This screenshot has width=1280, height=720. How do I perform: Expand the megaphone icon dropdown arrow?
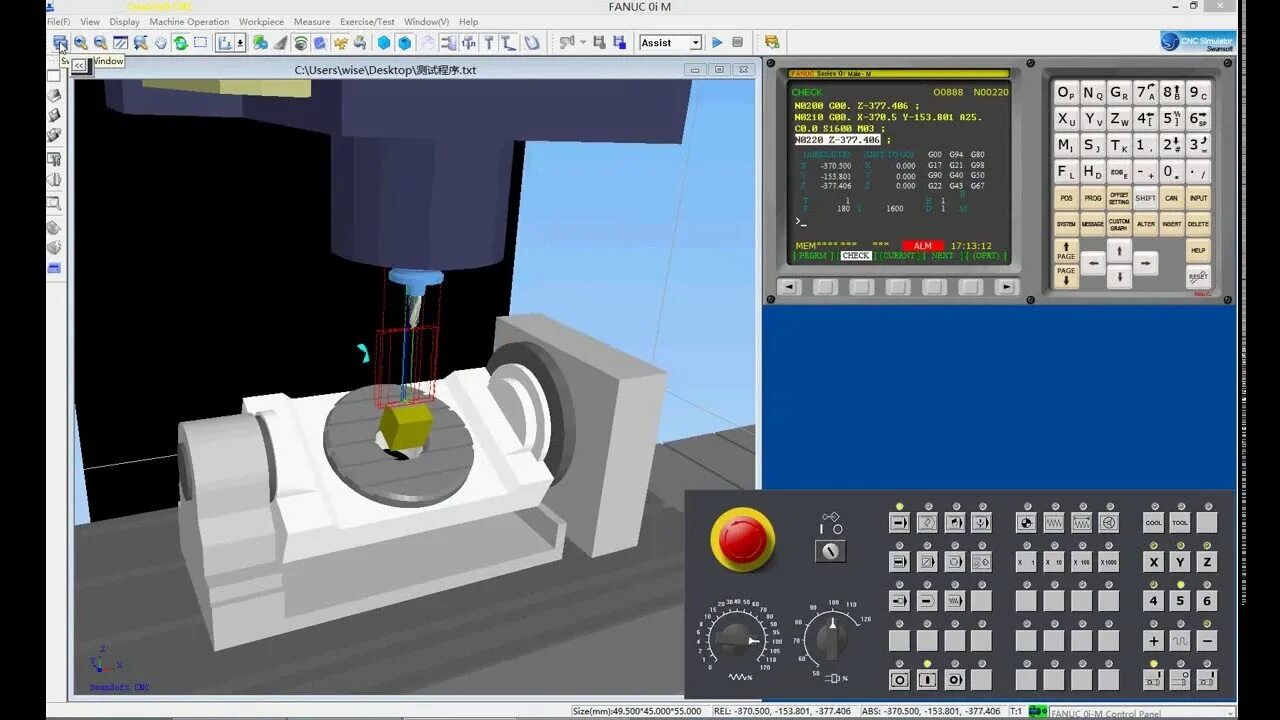click(583, 43)
